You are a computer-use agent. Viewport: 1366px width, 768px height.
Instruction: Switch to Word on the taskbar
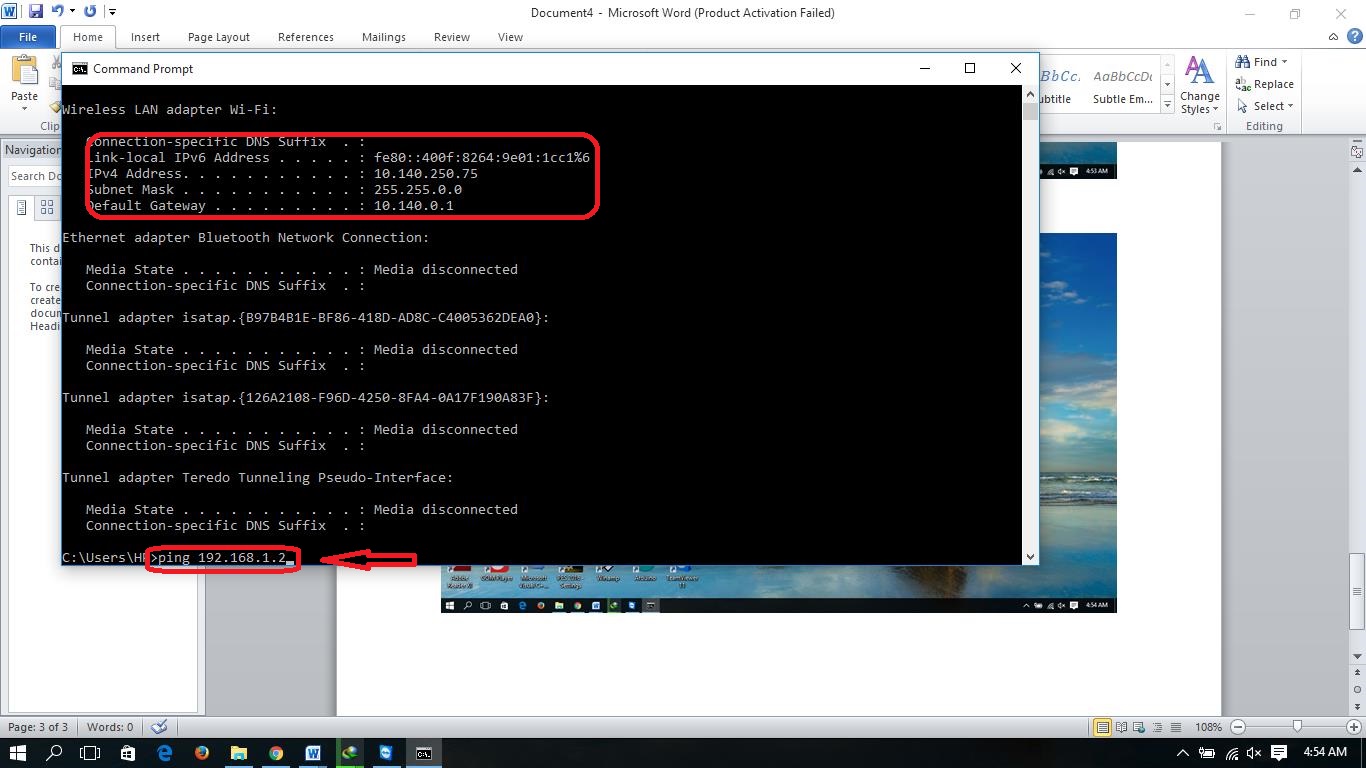click(313, 753)
